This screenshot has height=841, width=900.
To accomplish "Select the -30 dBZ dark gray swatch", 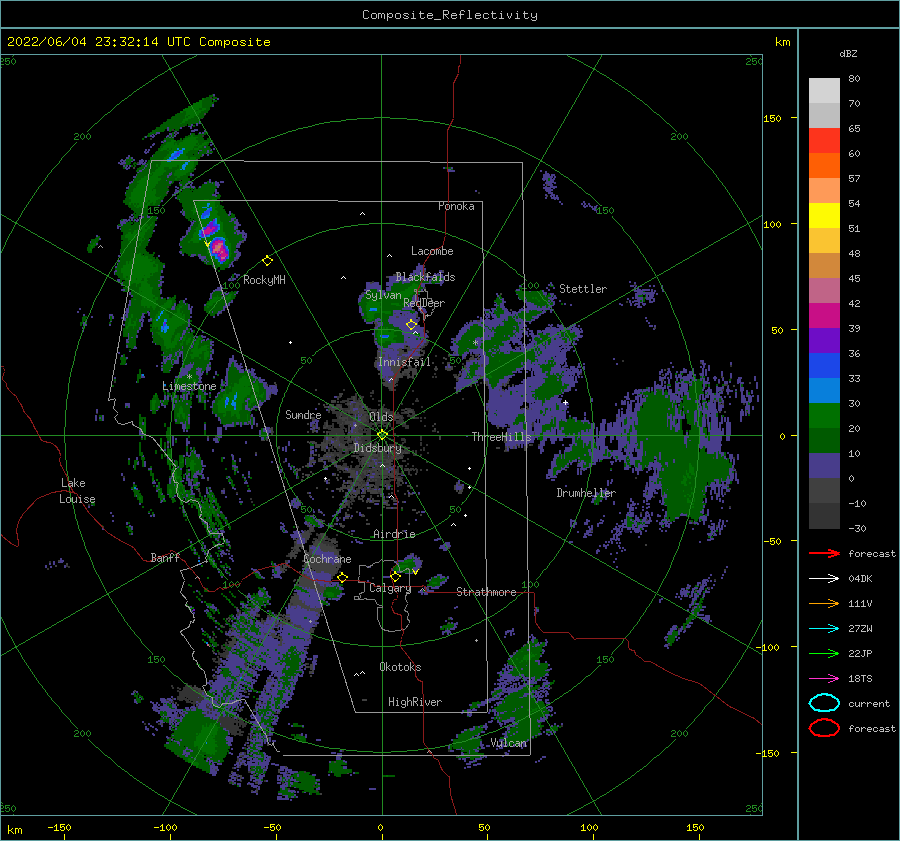I will (x=824, y=516).
